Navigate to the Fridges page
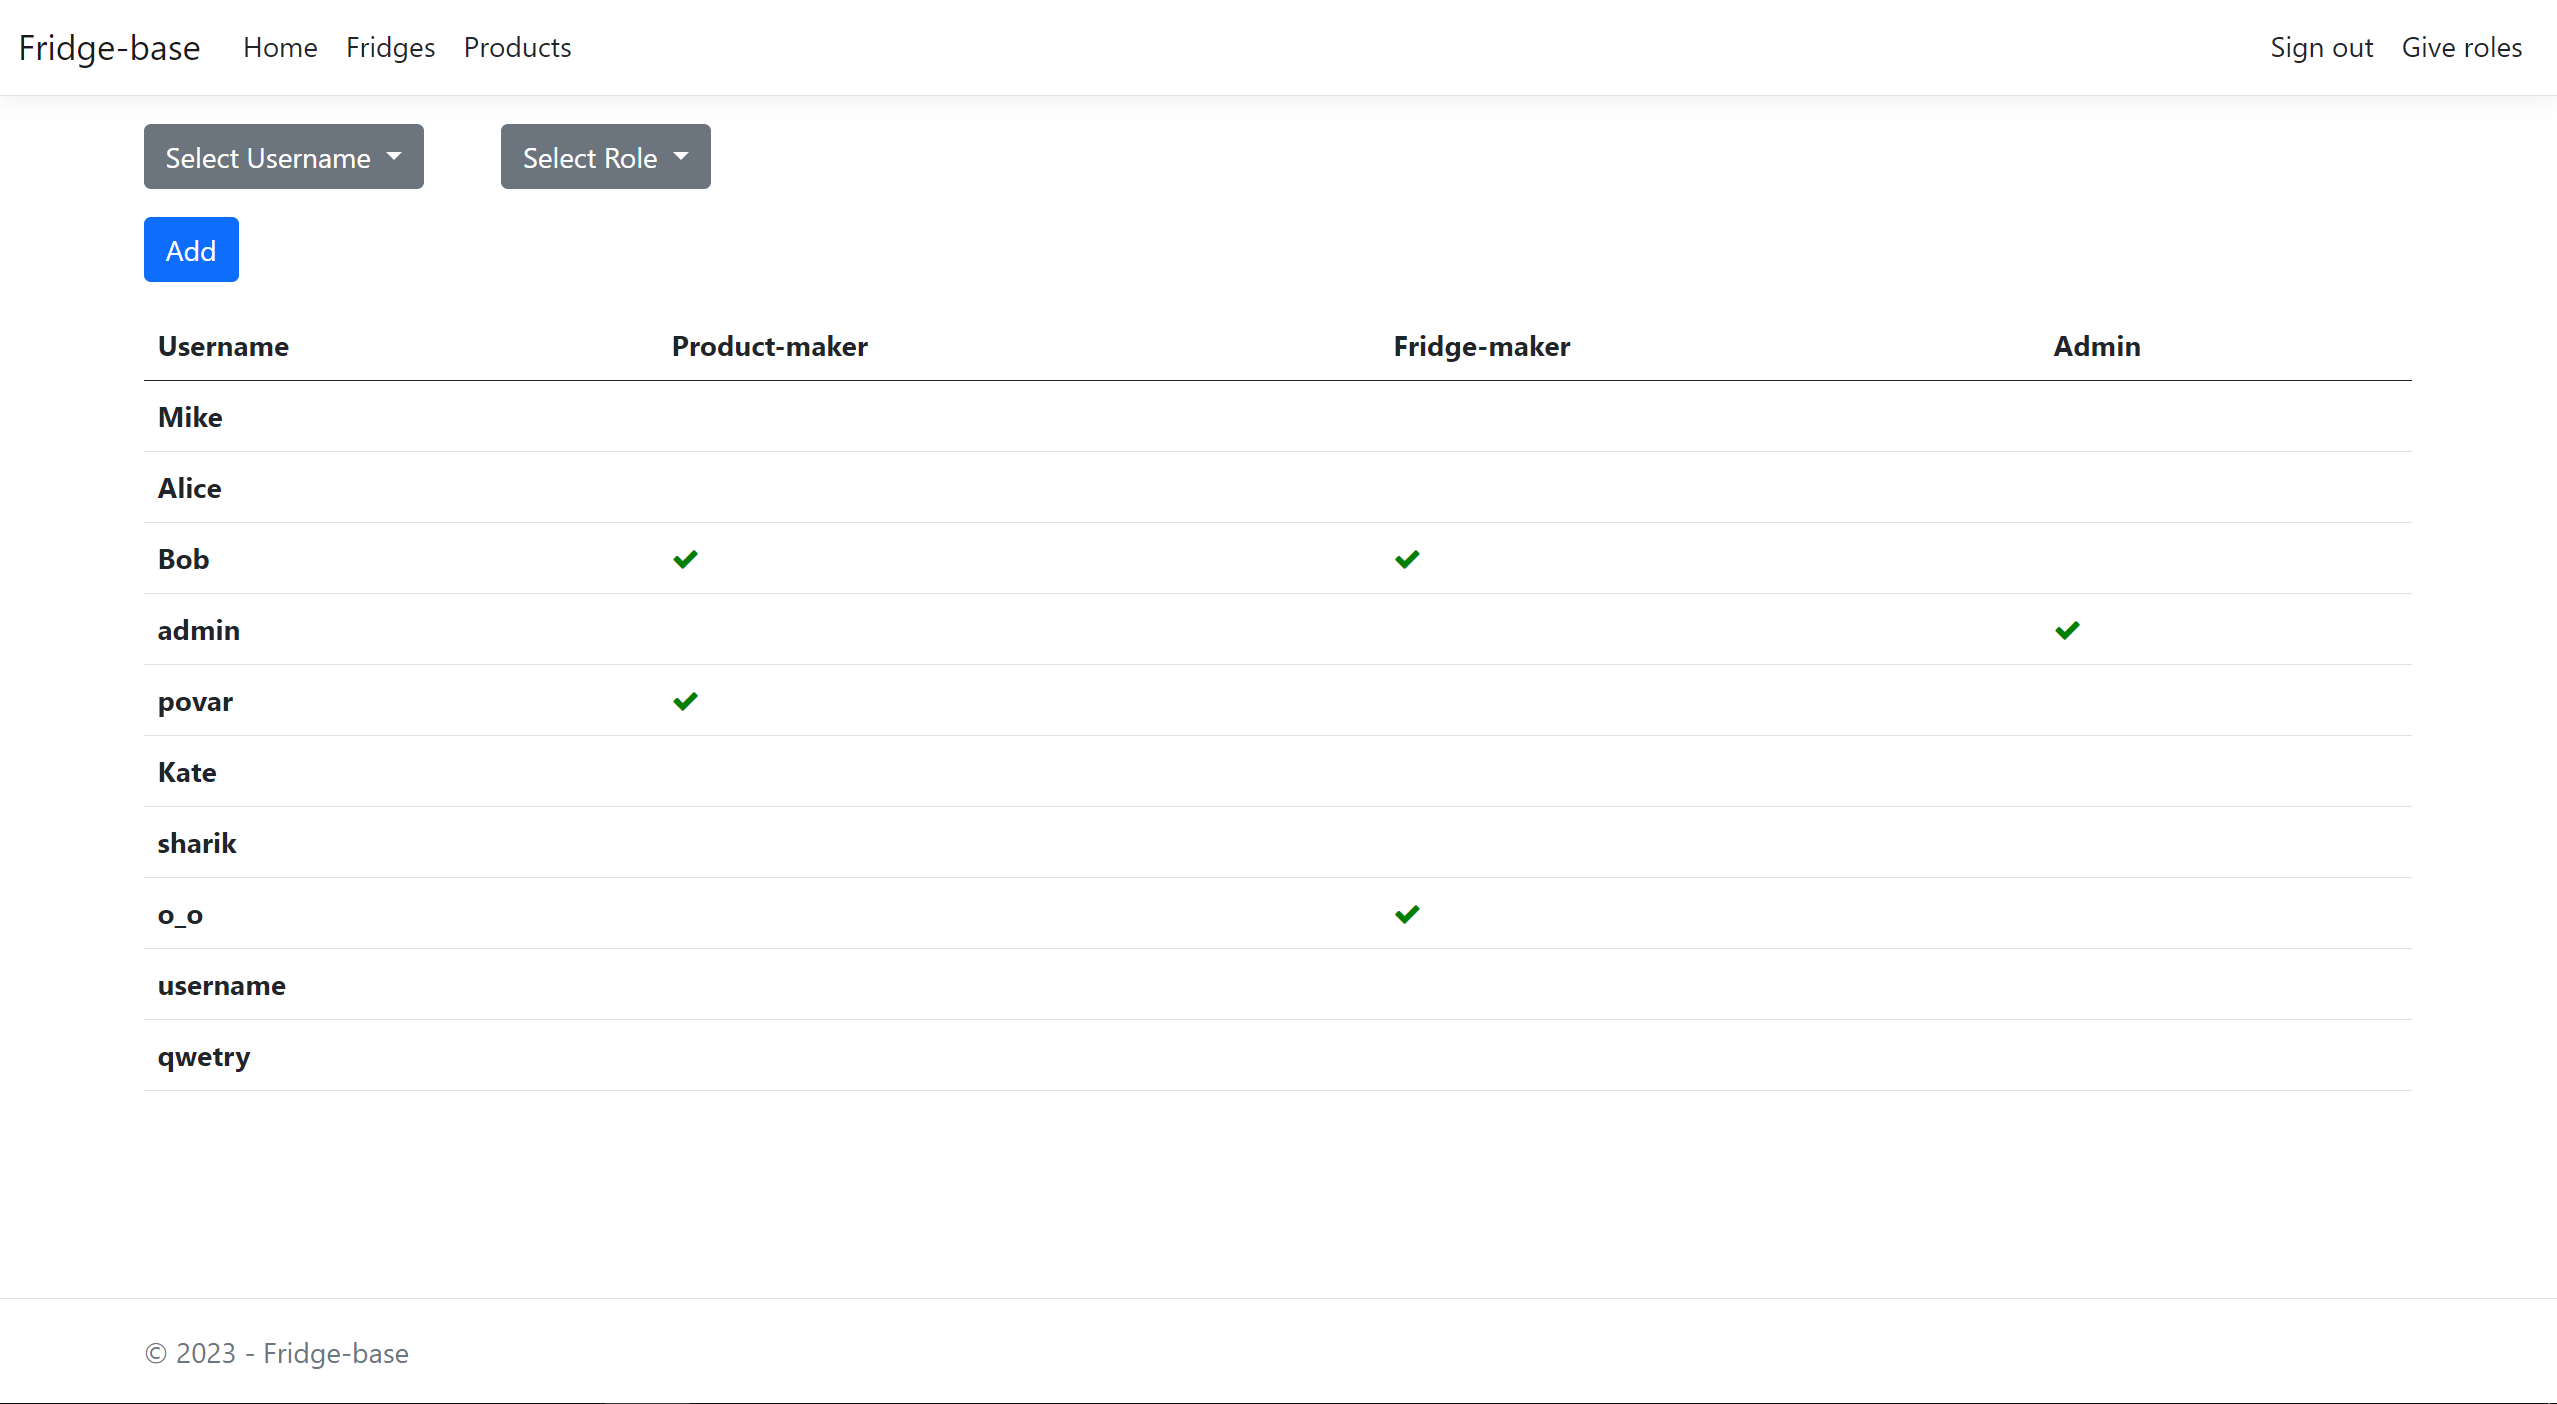 390,47
